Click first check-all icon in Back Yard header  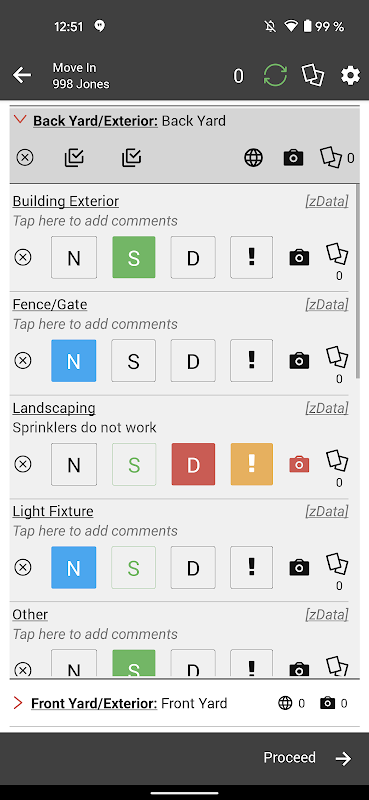[74, 158]
